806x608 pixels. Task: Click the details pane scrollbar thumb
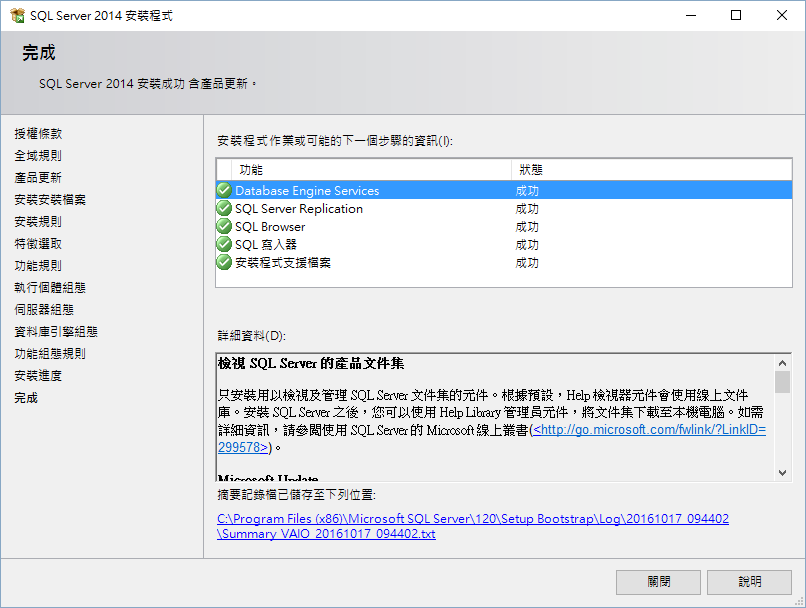click(782, 382)
